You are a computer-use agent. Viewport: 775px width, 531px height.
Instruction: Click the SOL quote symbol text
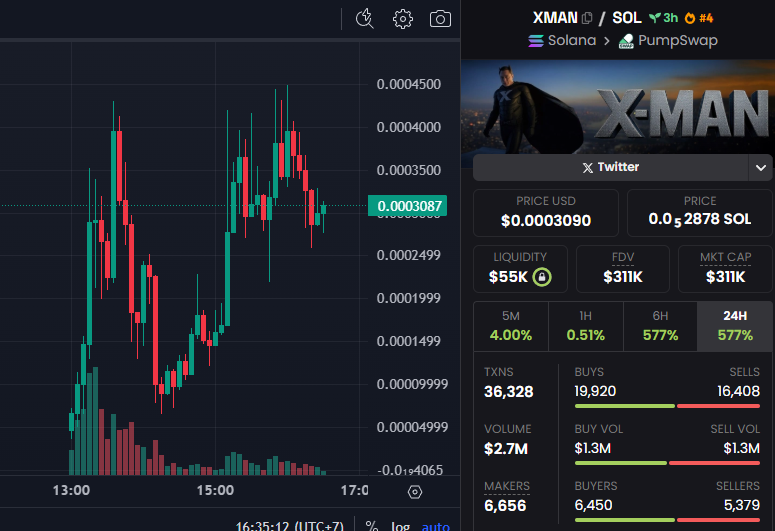point(627,18)
